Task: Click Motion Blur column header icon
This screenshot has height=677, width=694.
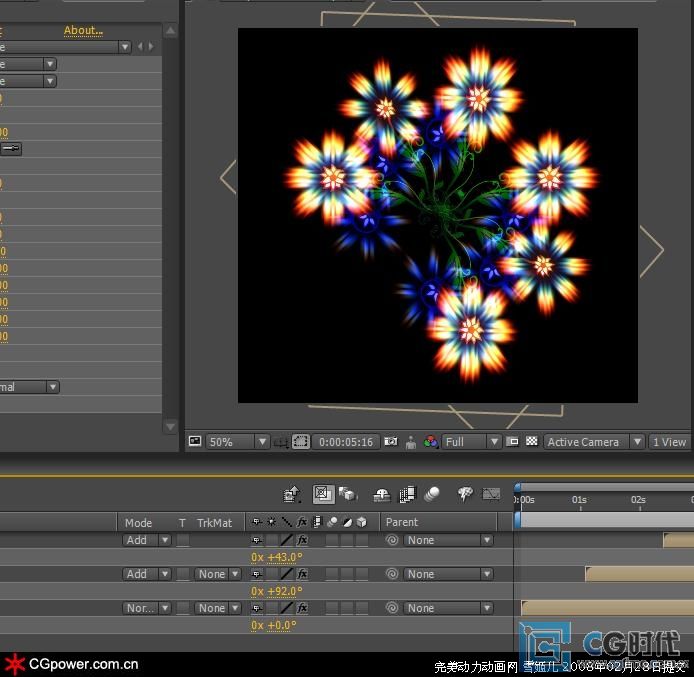Action: tap(332, 522)
